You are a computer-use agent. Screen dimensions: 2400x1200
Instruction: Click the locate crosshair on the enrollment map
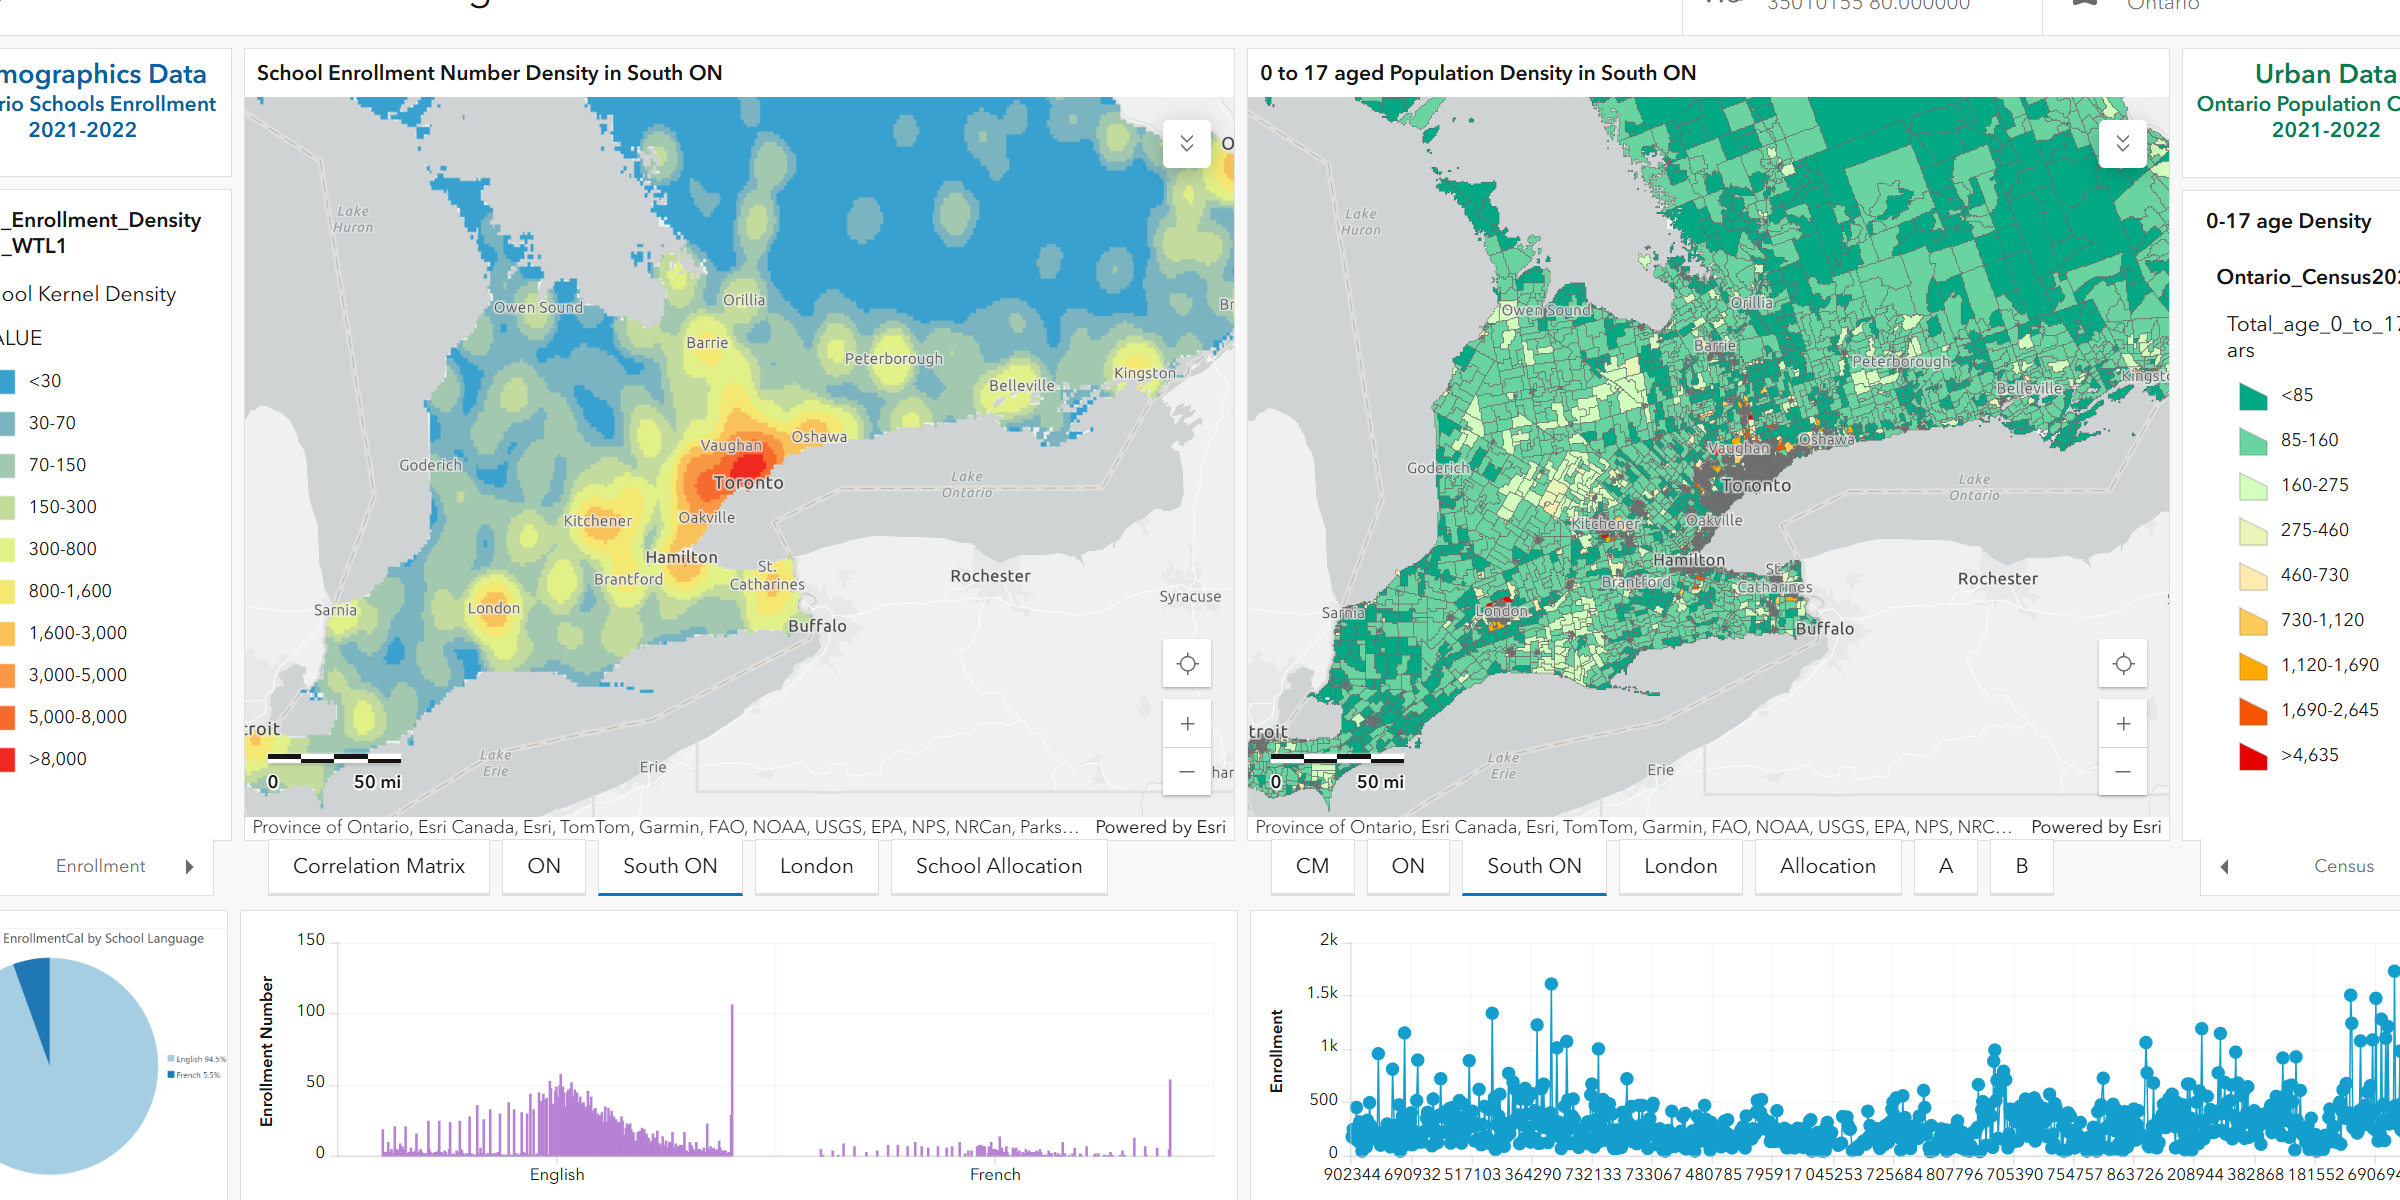coord(1187,663)
